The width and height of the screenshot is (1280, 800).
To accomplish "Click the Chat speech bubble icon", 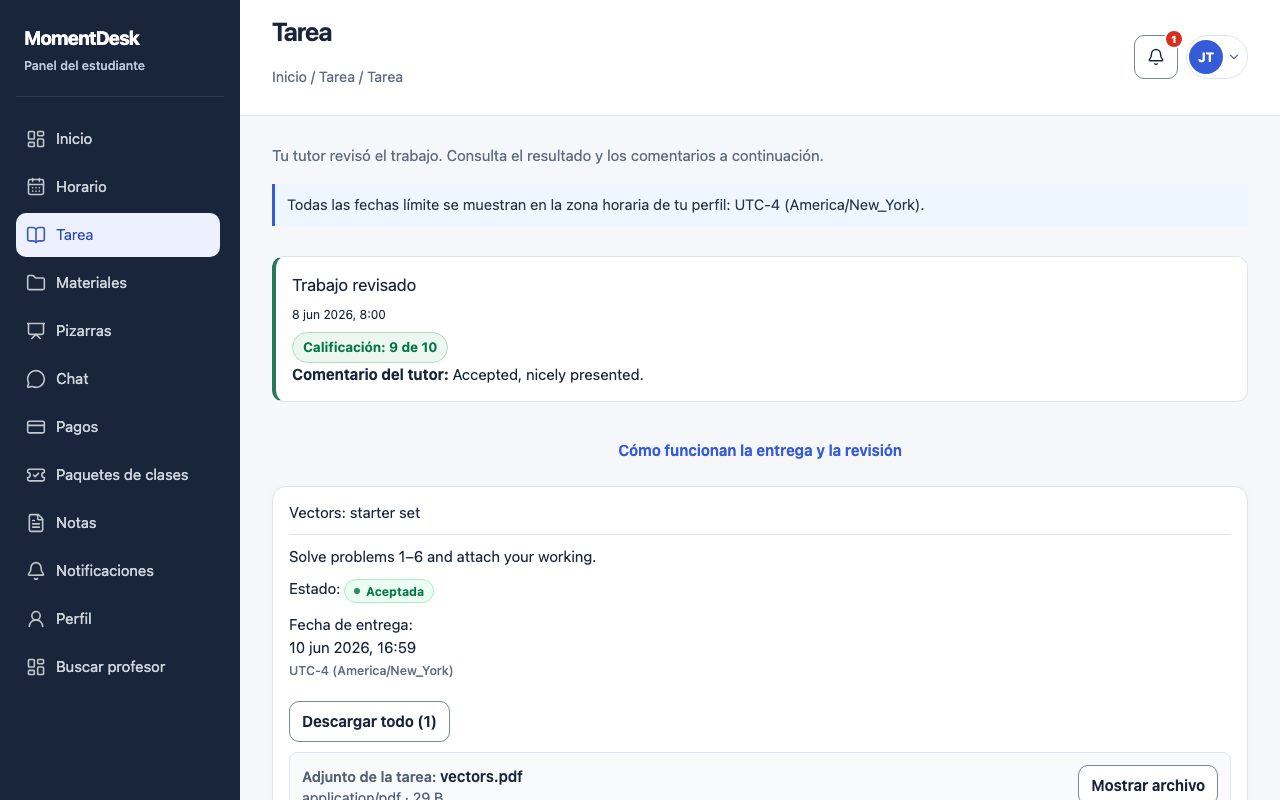I will coord(36,379).
